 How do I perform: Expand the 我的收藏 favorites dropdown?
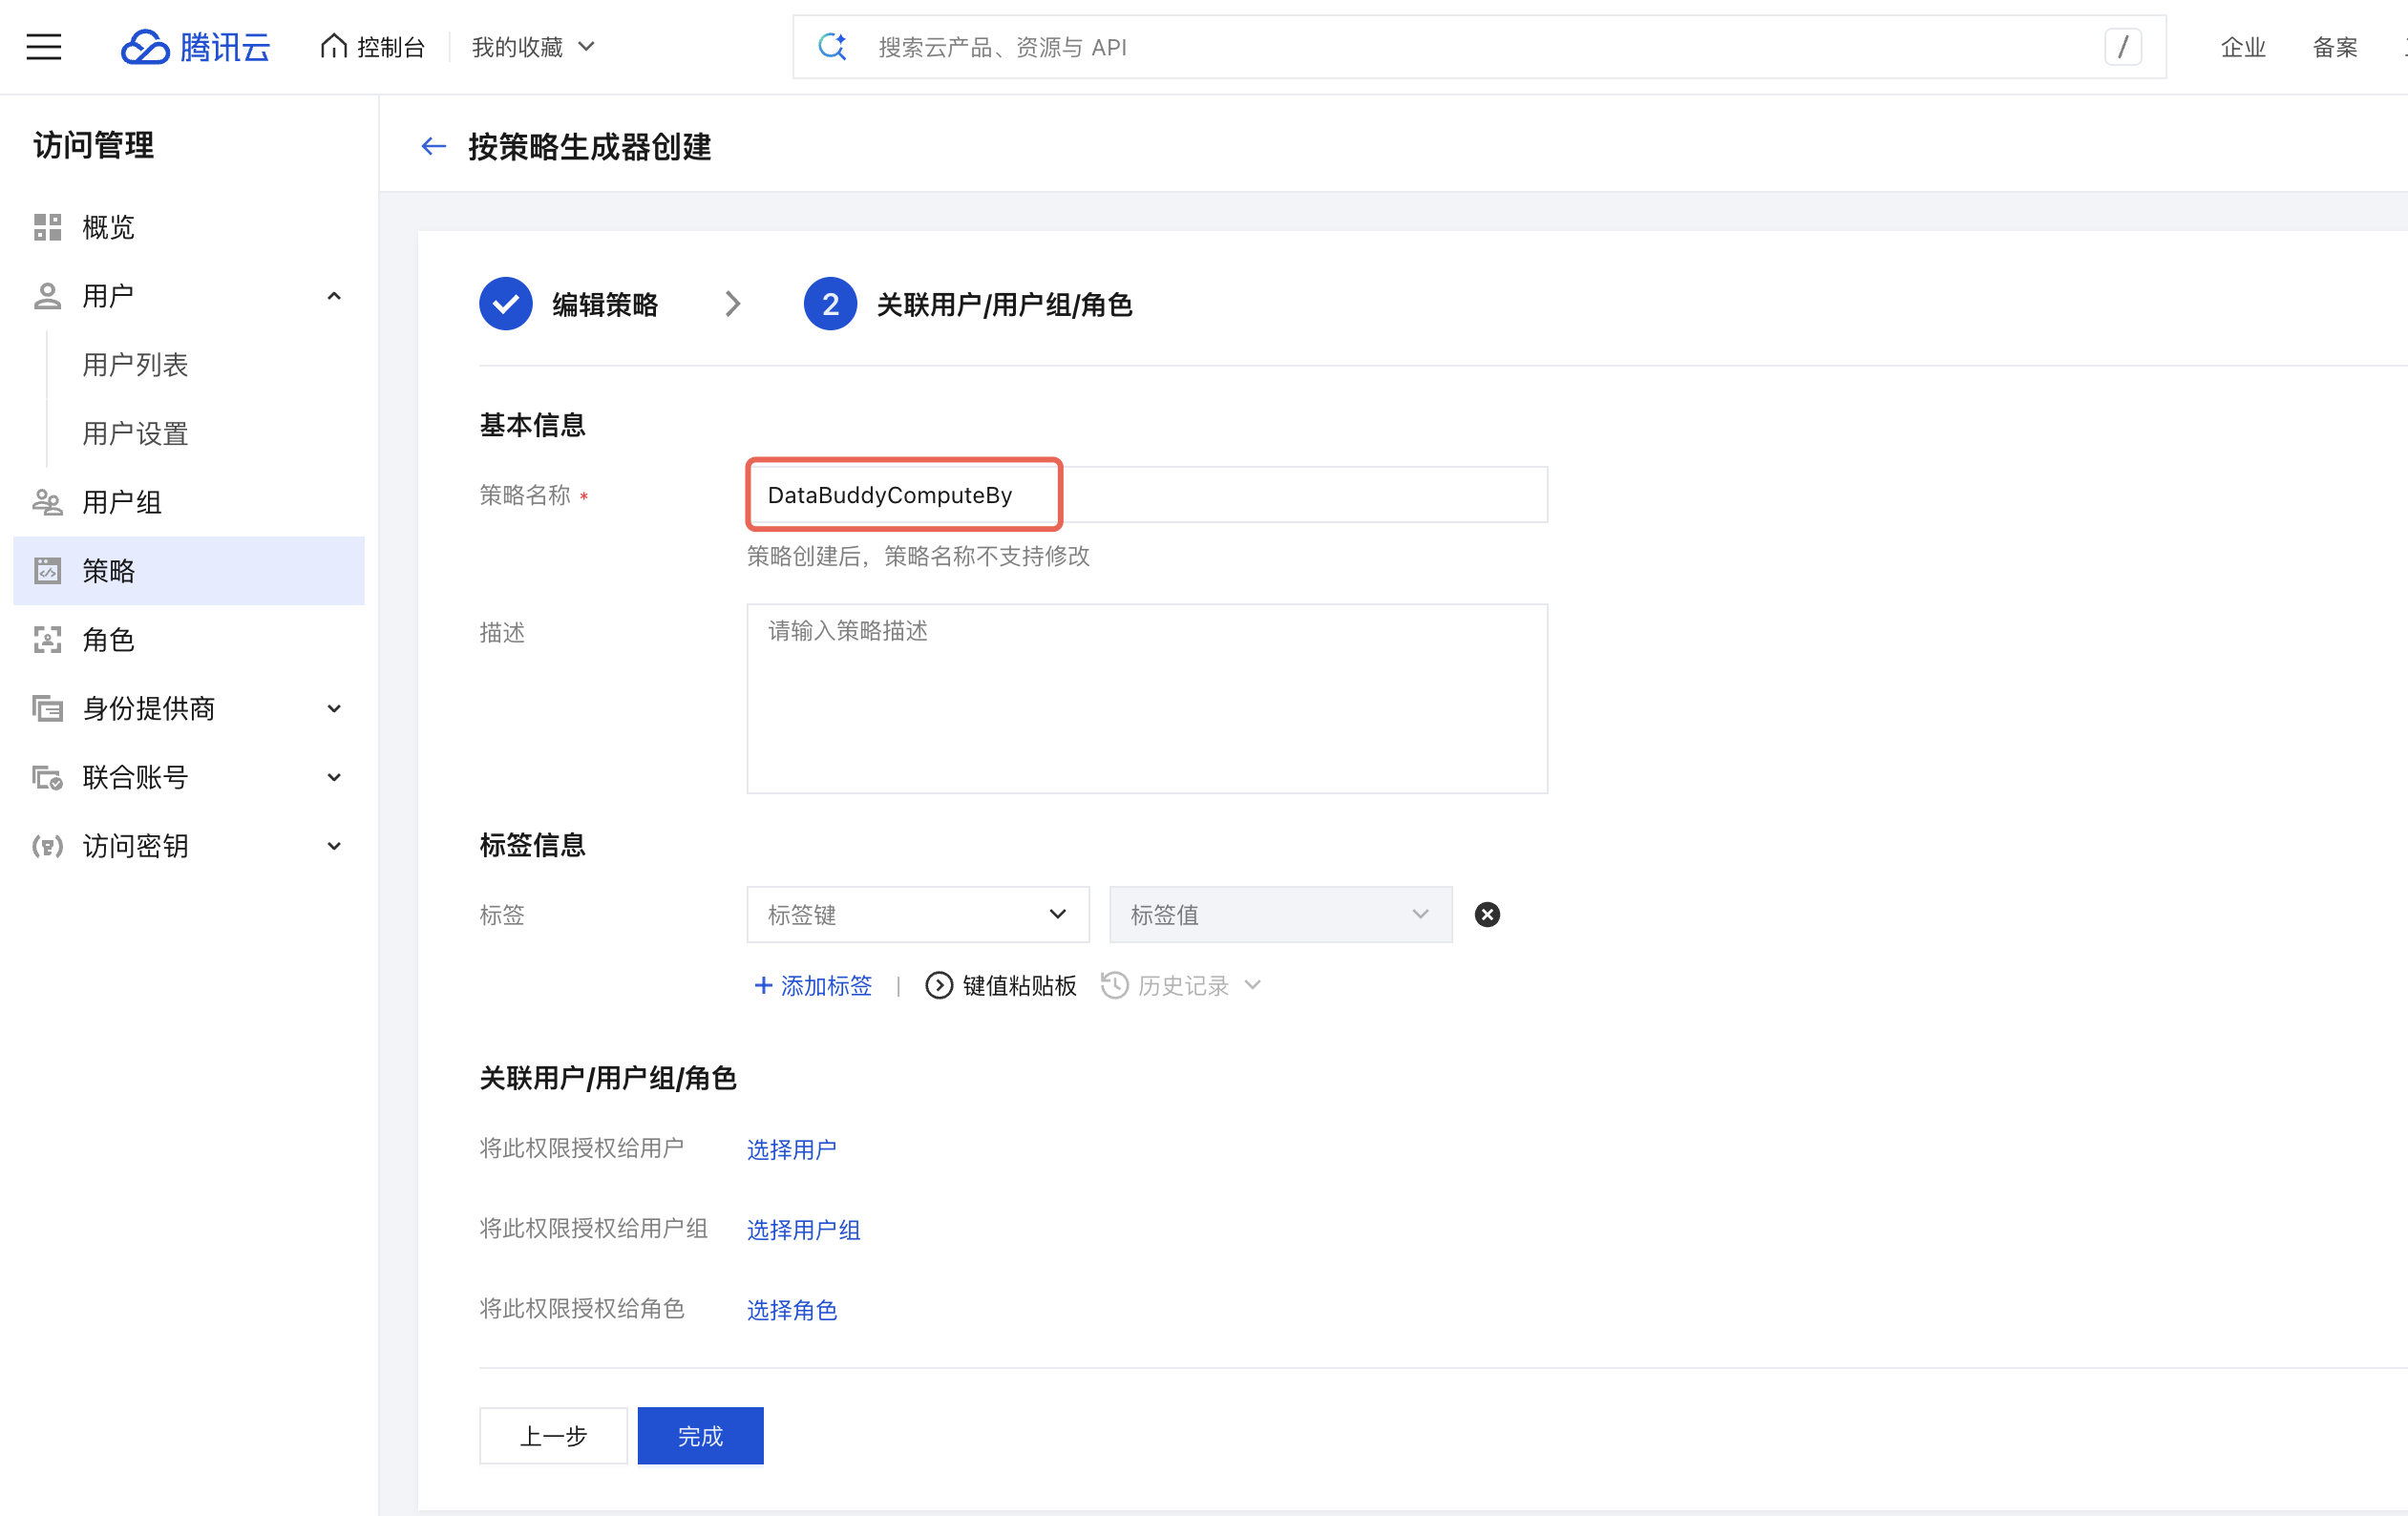[533, 47]
